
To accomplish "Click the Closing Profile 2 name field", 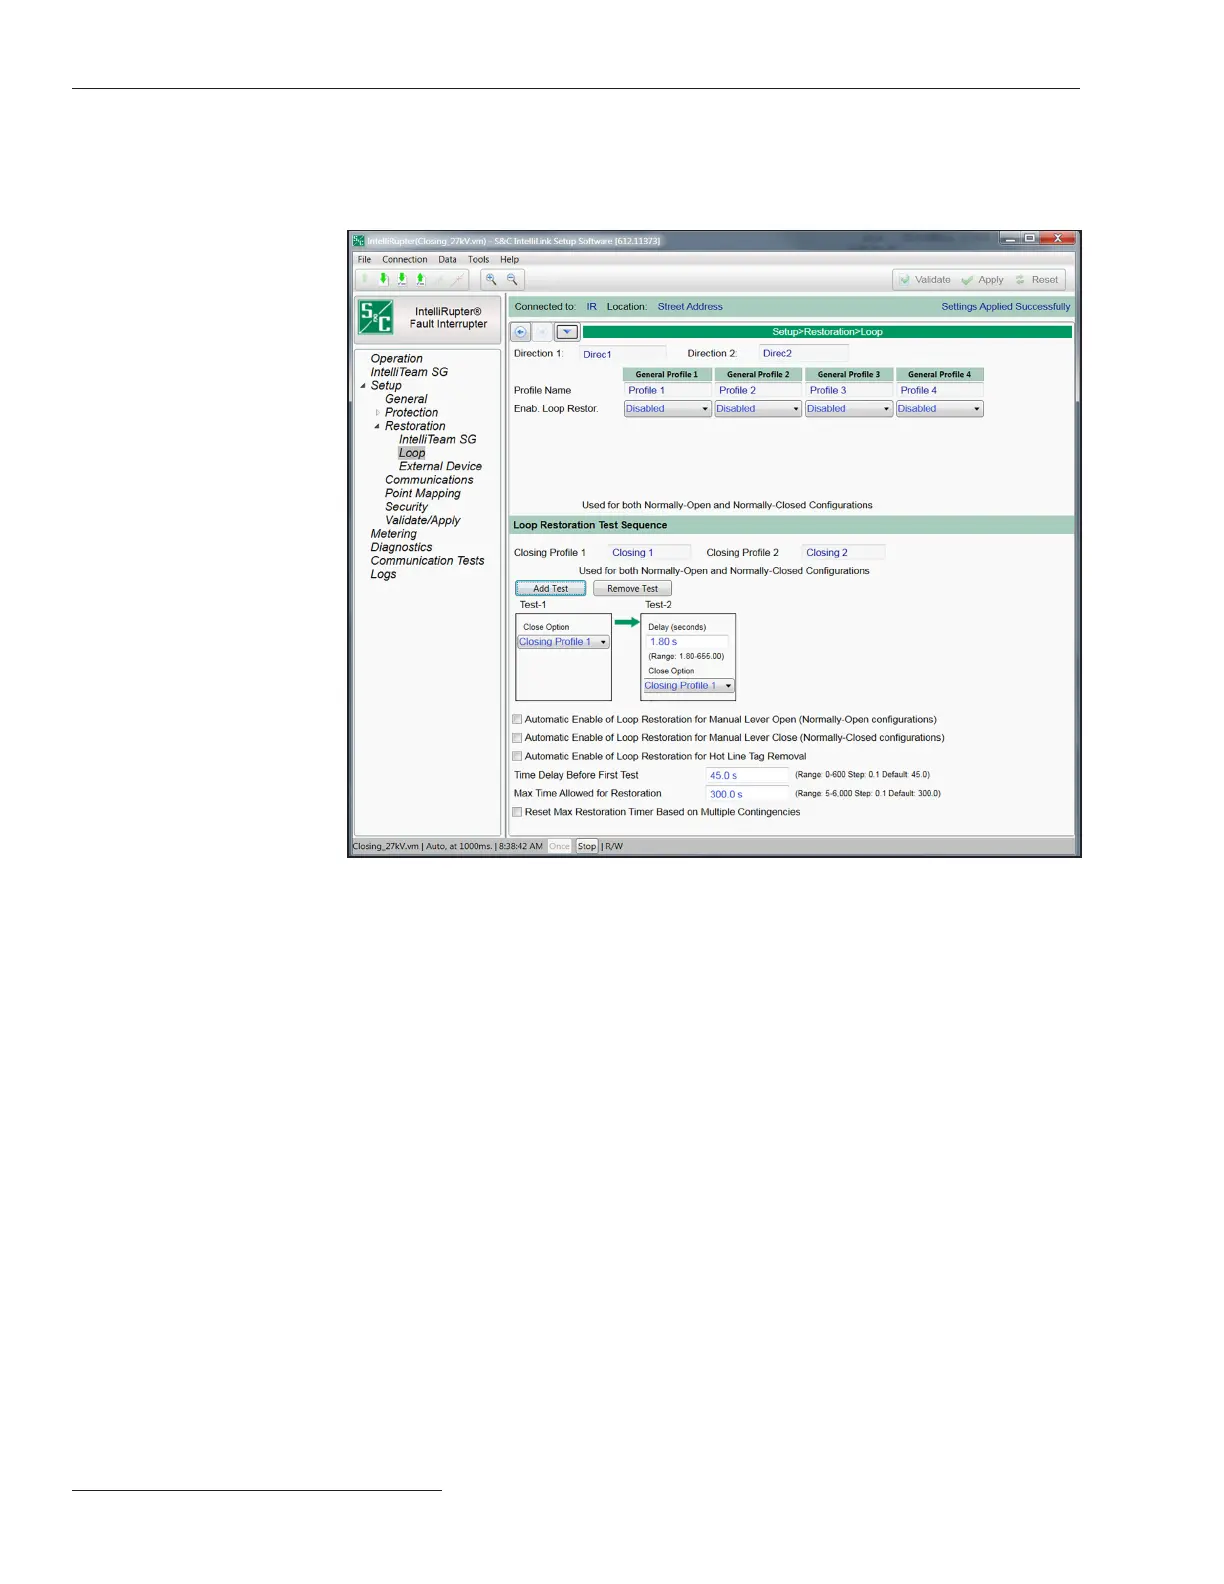I will coord(843,553).
